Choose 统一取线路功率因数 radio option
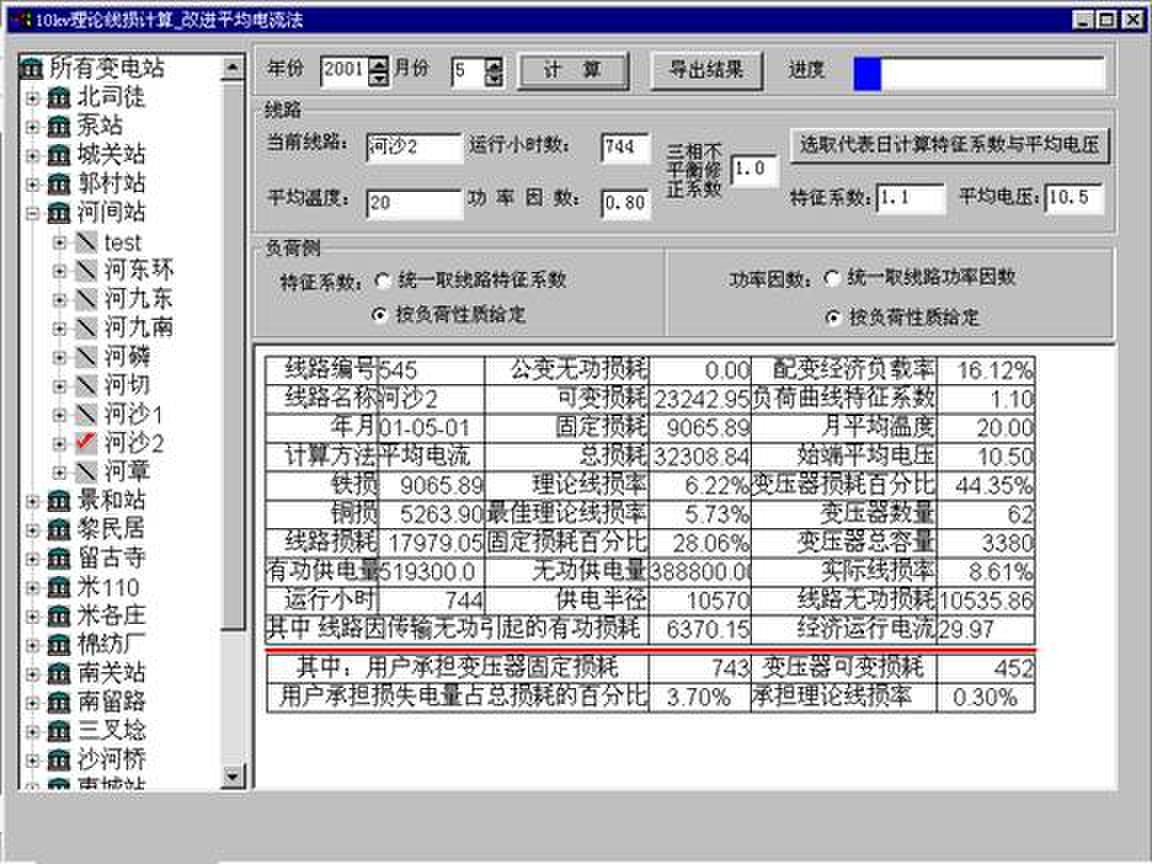Image resolution: width=1152 pixels, height=864 pixels. click(832, 278)
